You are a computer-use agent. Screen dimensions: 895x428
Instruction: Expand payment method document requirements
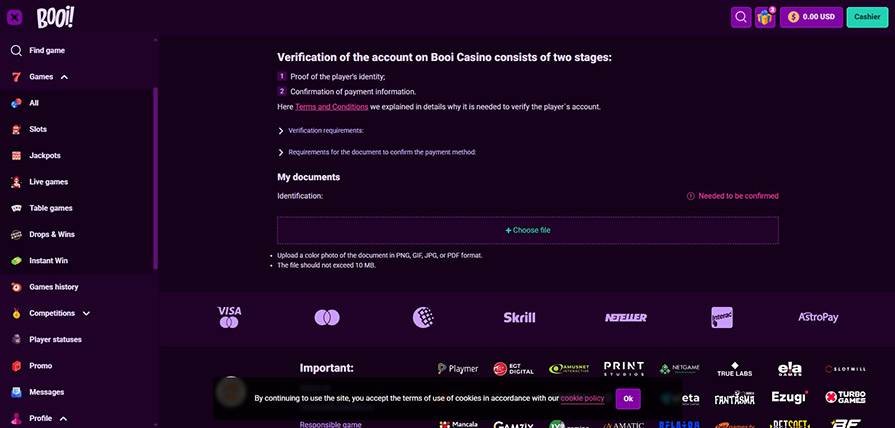[x=381, y=152]
